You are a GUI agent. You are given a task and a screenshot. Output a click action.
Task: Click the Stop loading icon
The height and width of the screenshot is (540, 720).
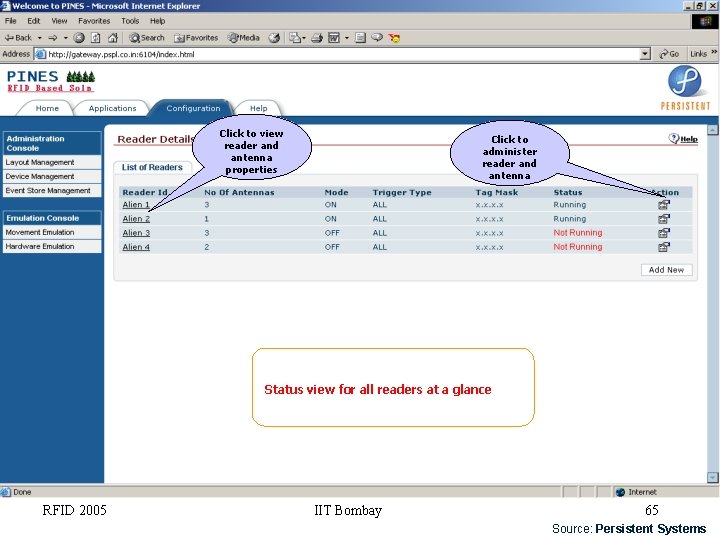(79, 38)
